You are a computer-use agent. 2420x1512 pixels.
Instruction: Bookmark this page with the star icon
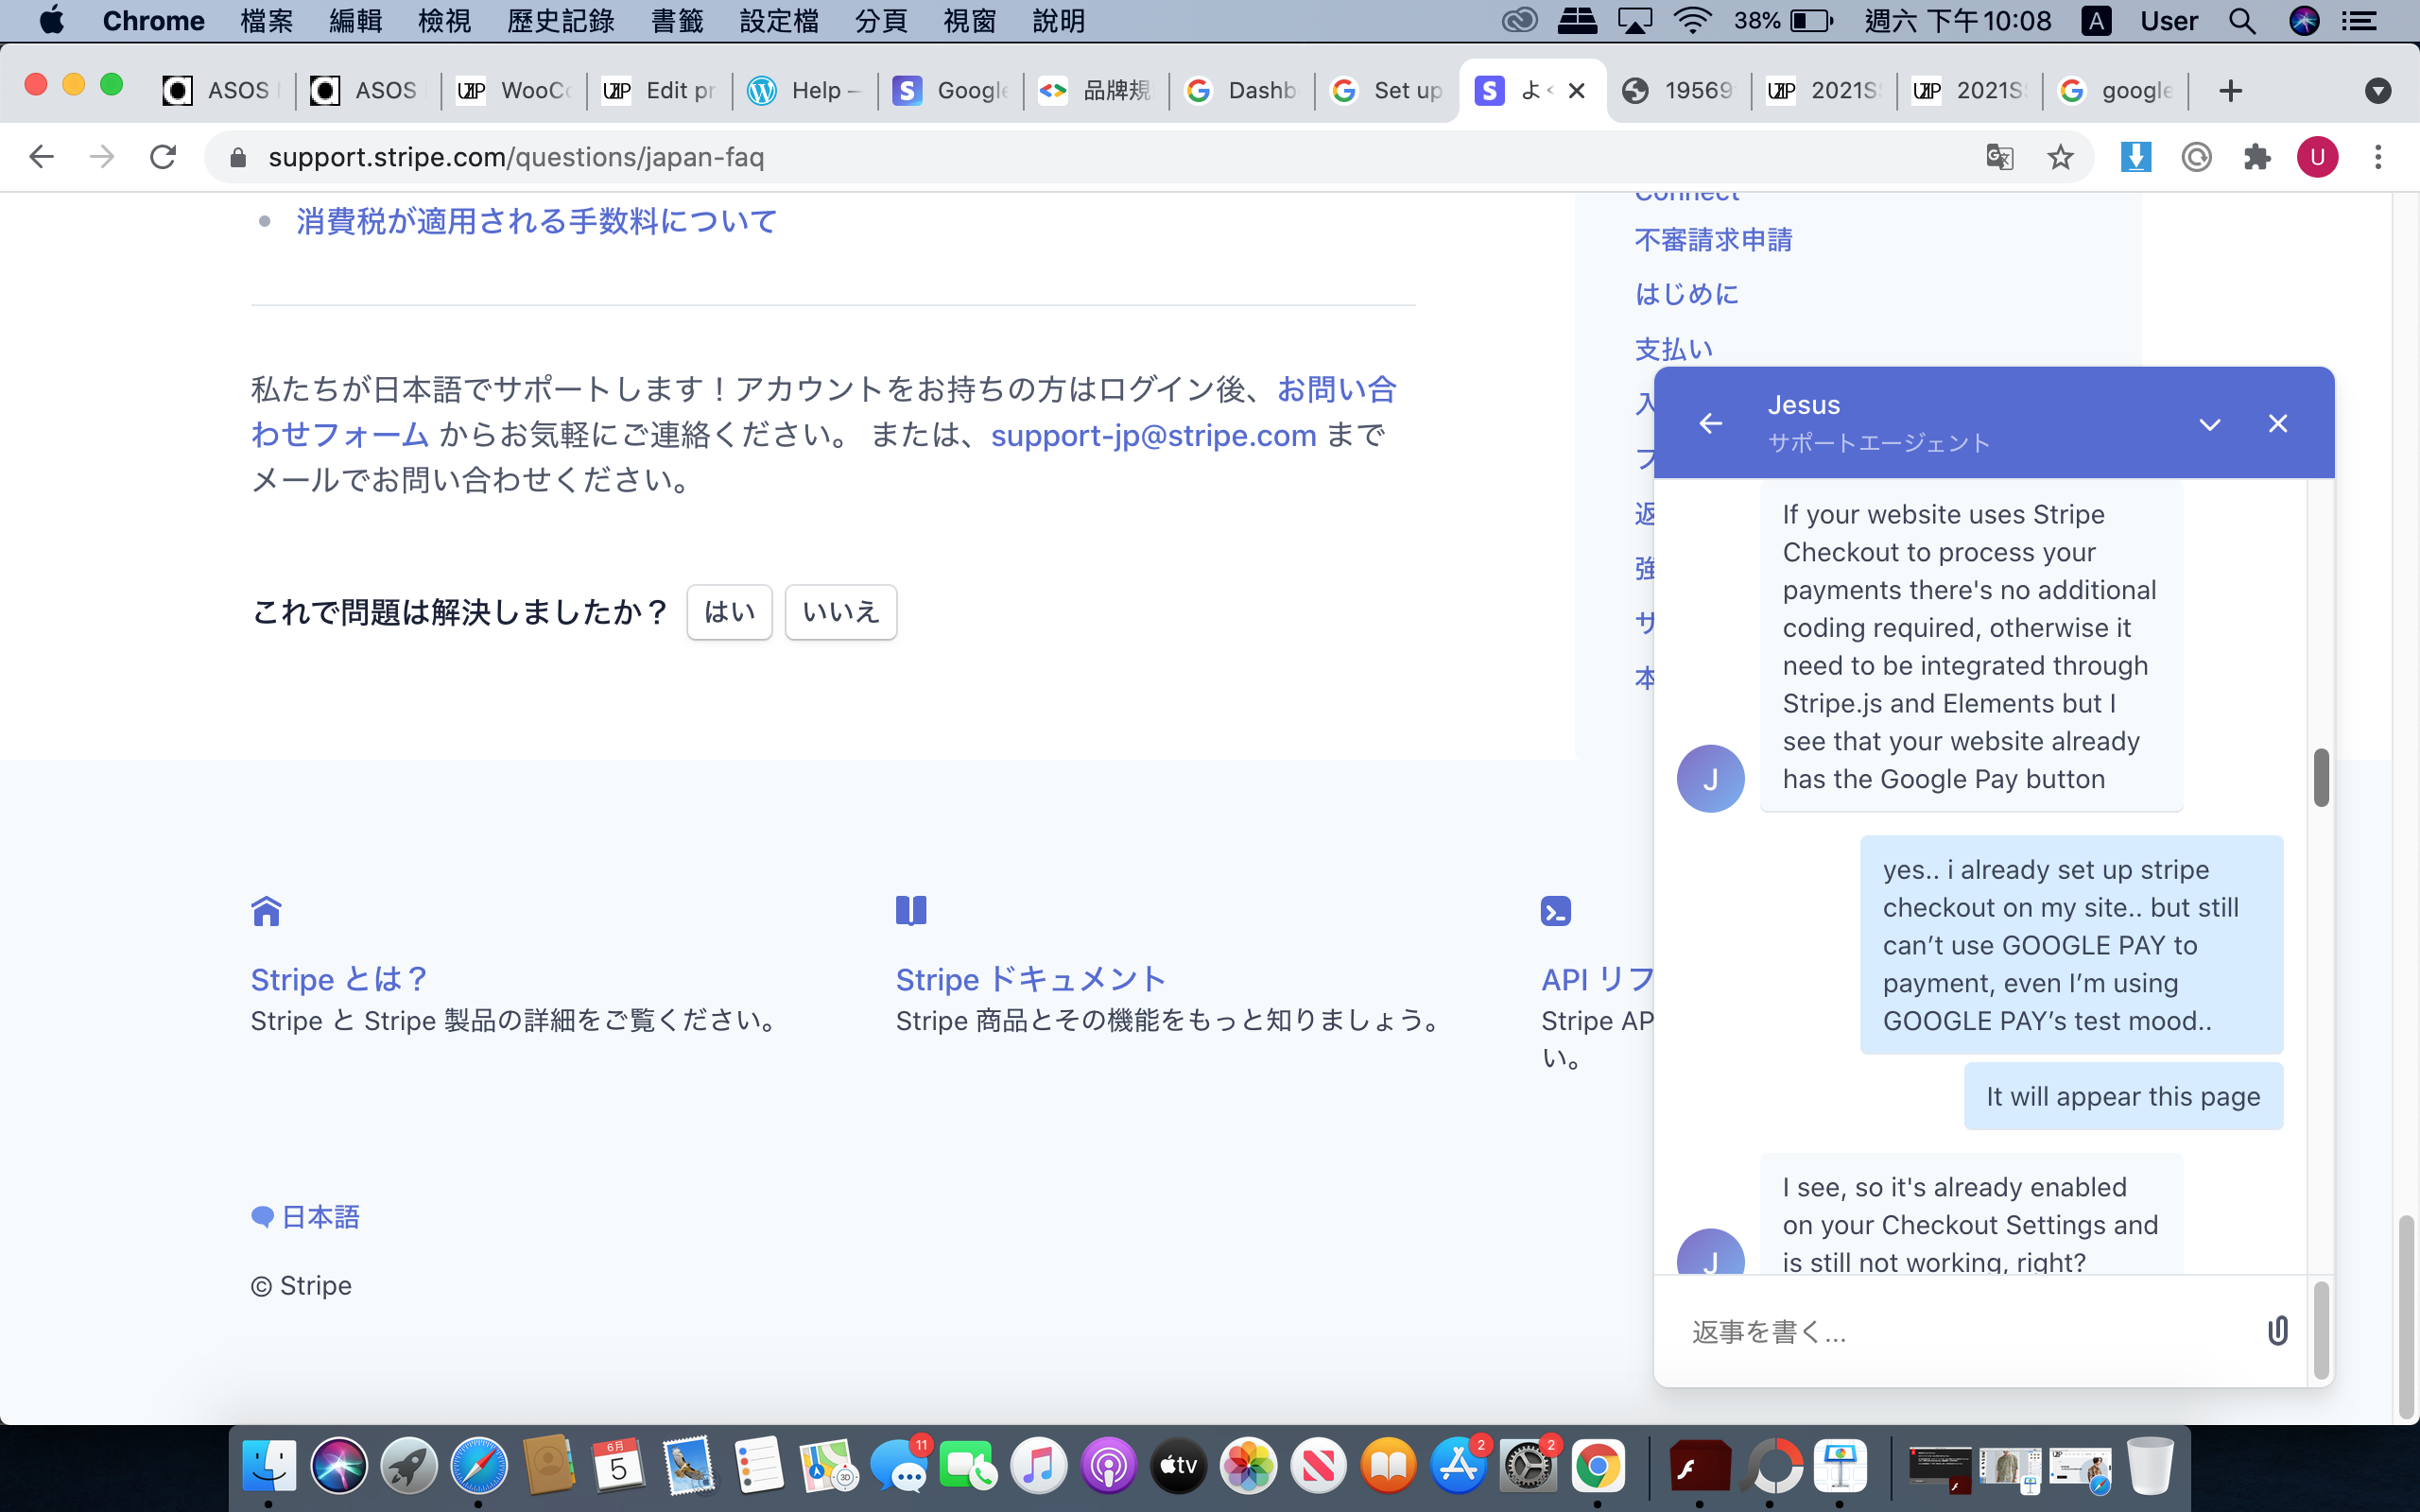[x=2060, y=157]
